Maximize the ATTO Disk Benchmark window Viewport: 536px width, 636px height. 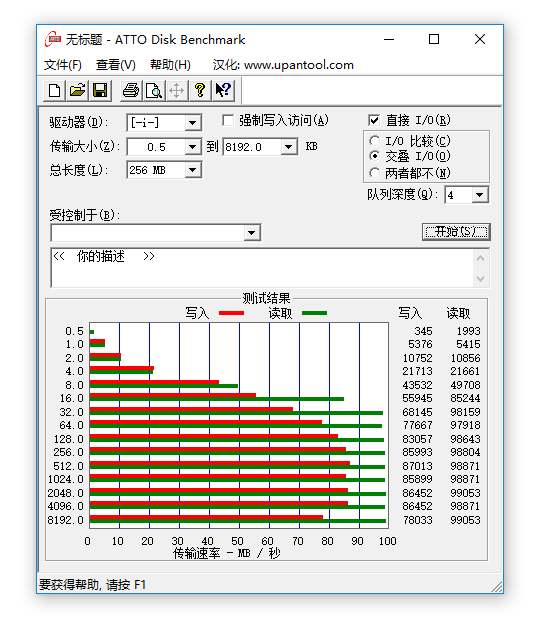click(x=434, y=39)
